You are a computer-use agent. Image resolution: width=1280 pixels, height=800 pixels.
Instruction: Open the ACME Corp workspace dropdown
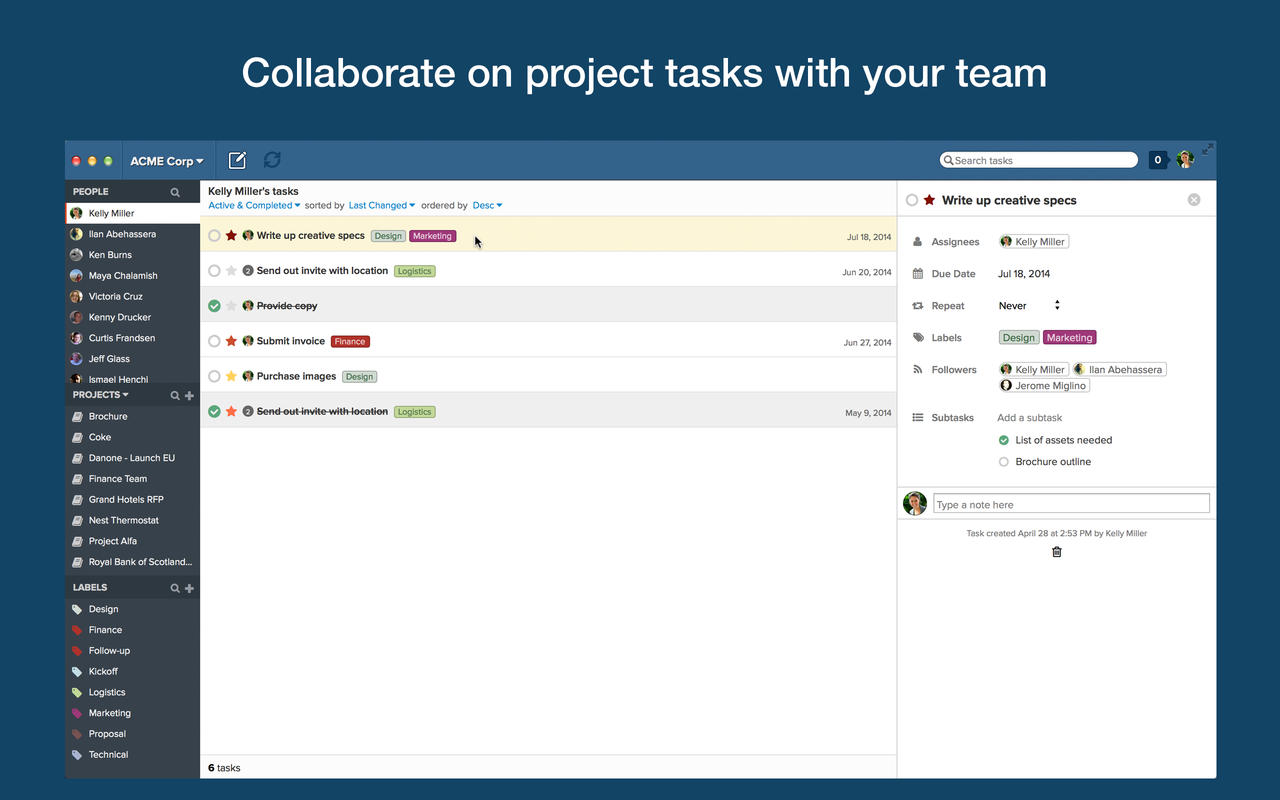167,161
